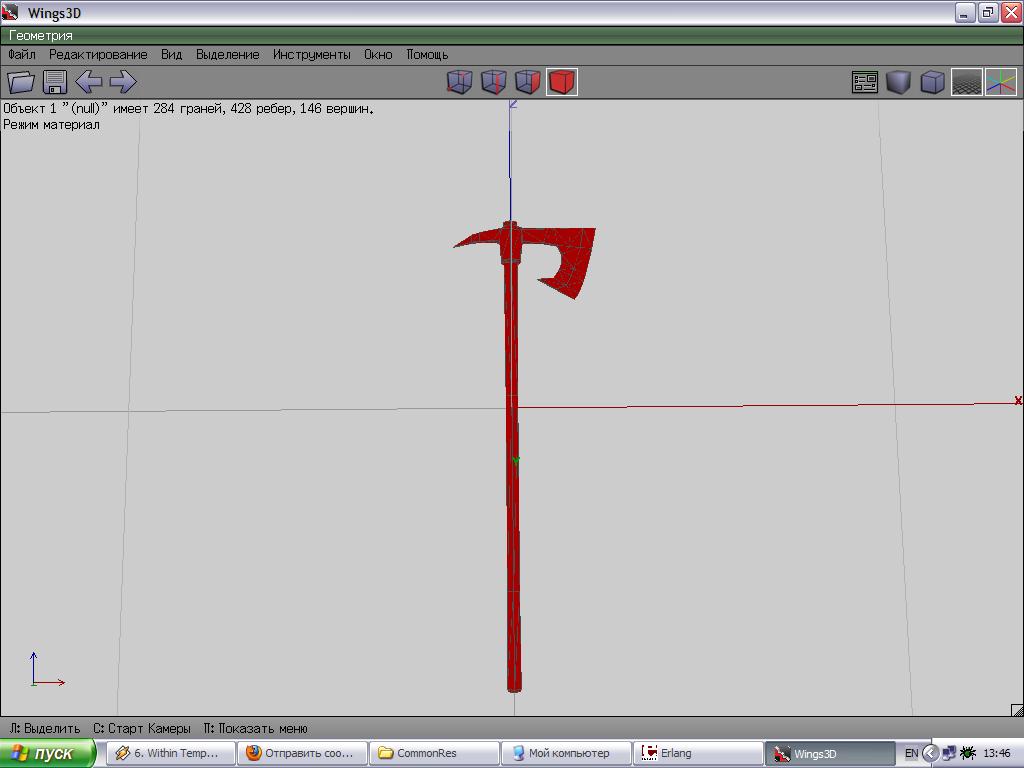Select the body selection mode red cube
The image size is (1024, 768).
562,82
